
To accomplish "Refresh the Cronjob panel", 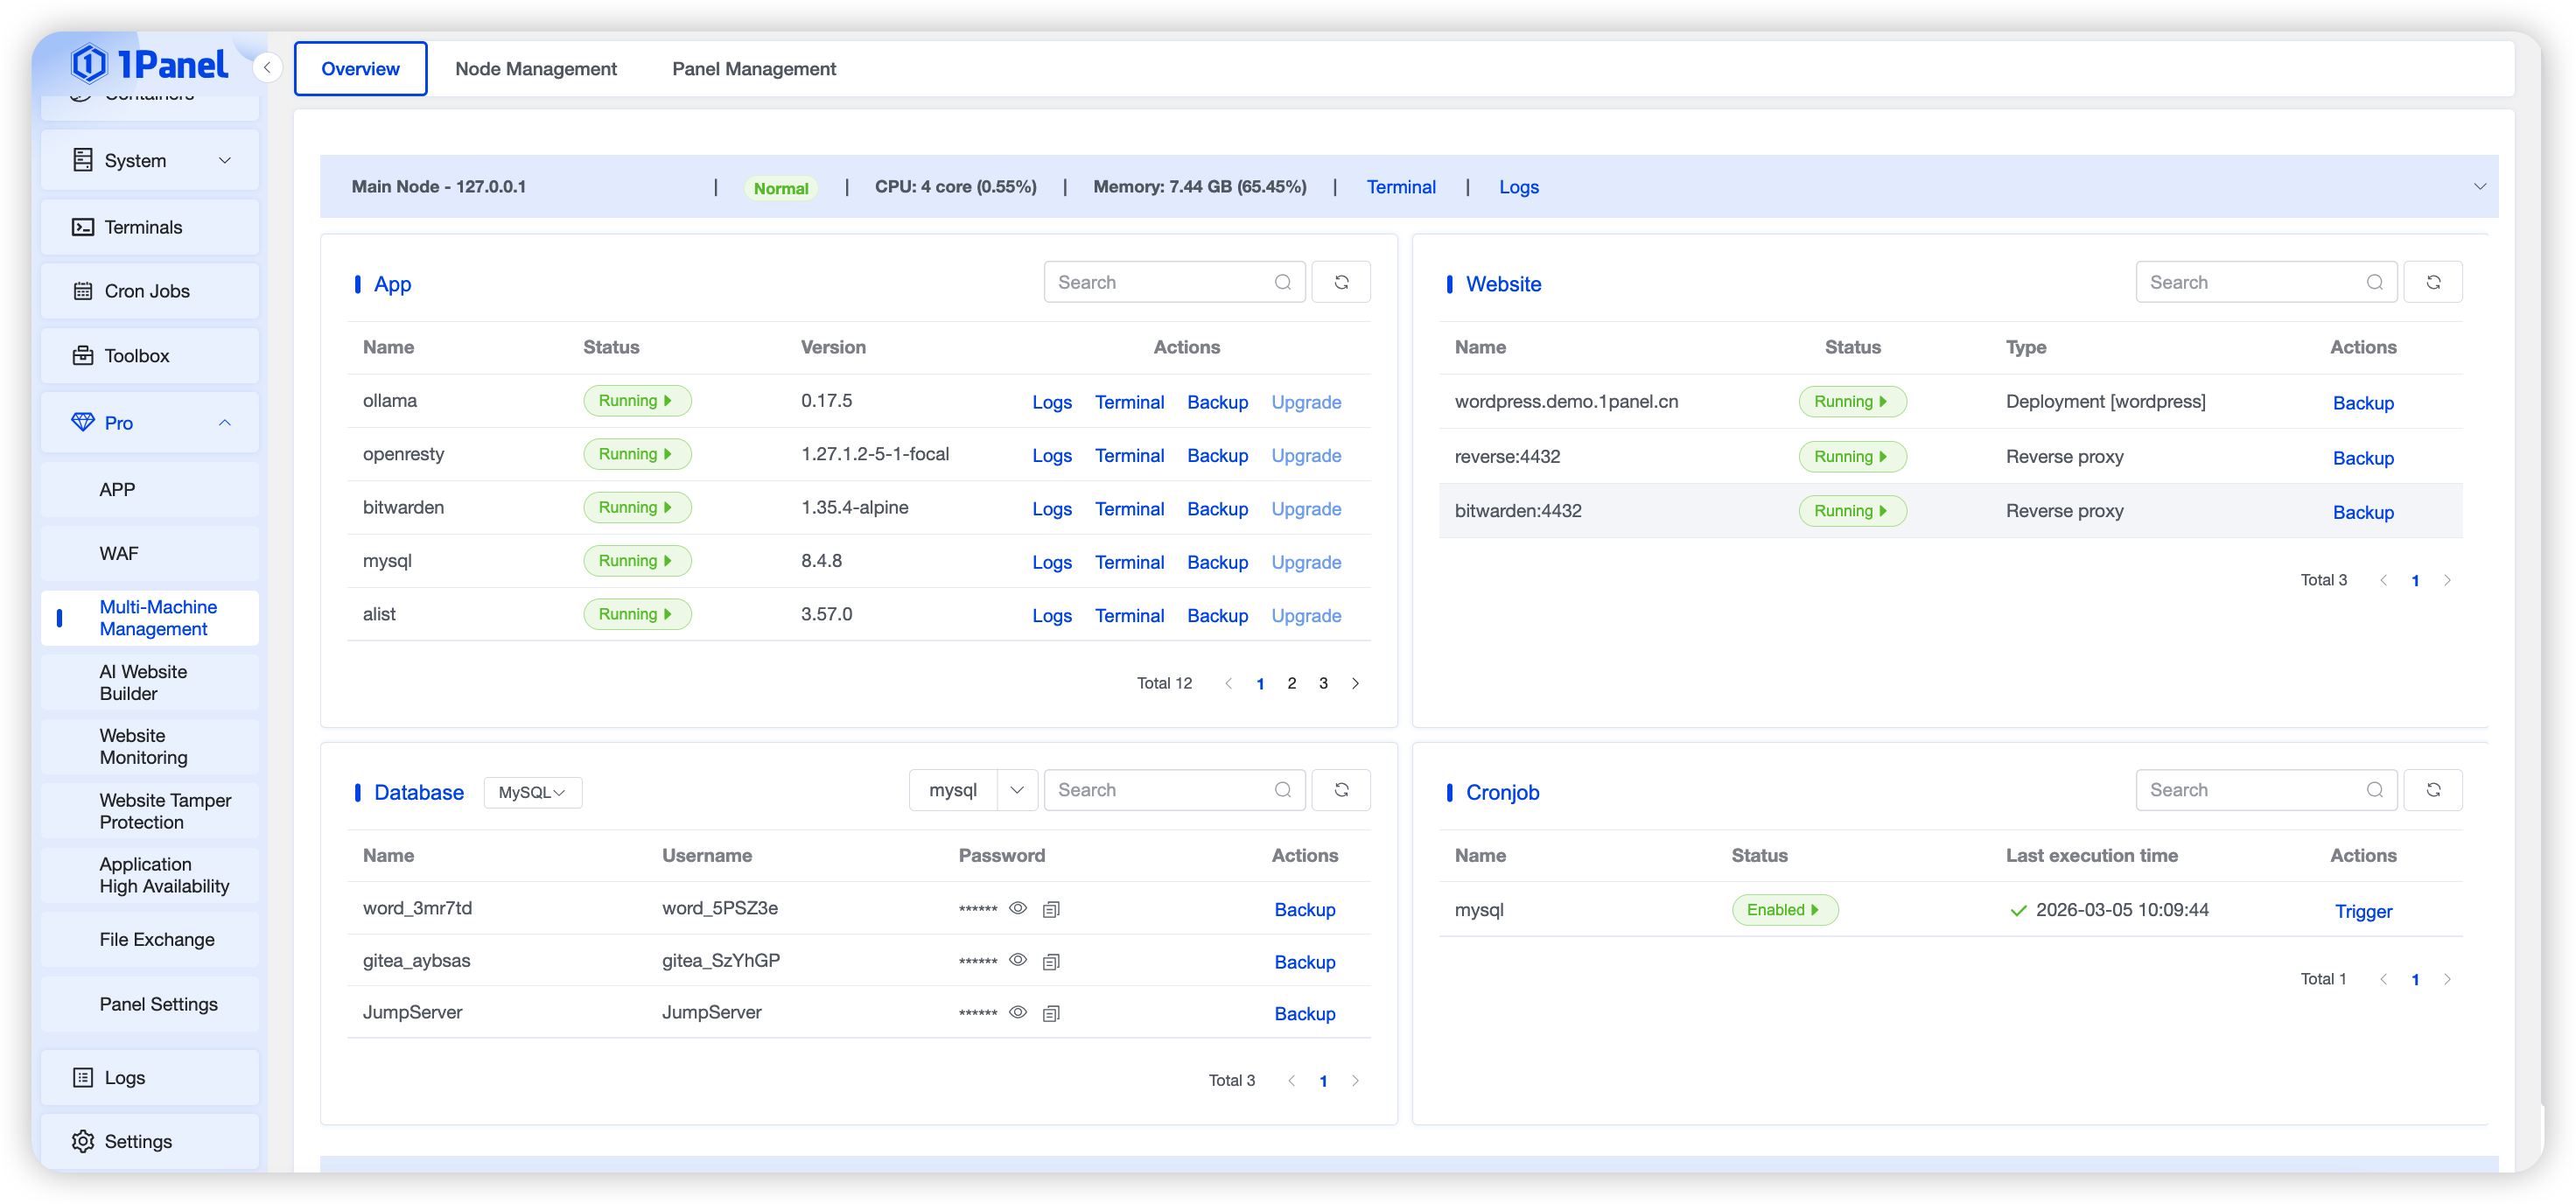I will pos(2432,790).
